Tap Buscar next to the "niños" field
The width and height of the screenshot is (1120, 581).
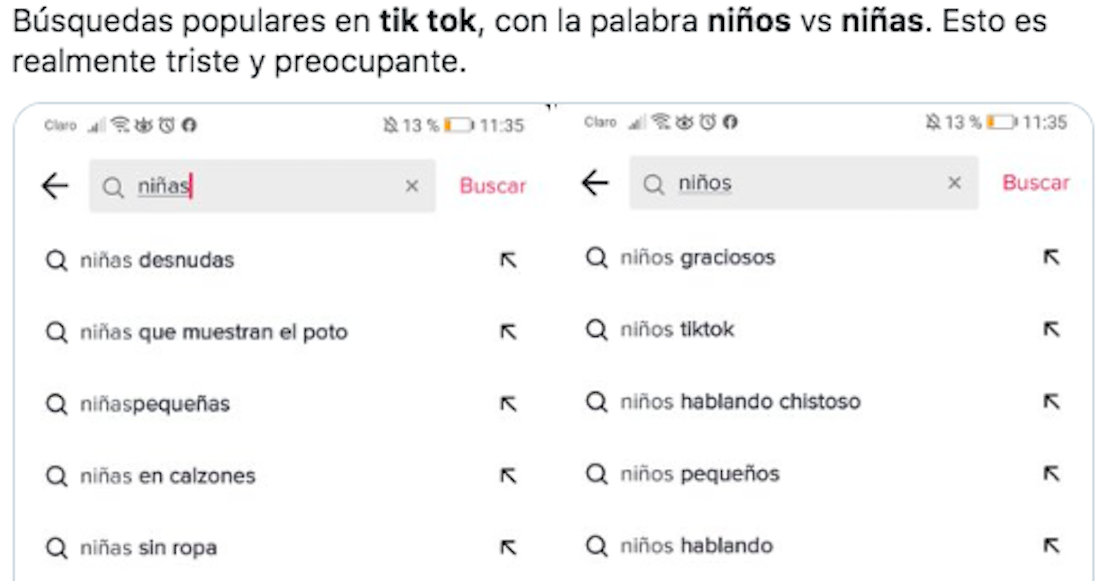(x=1035, y=183)
